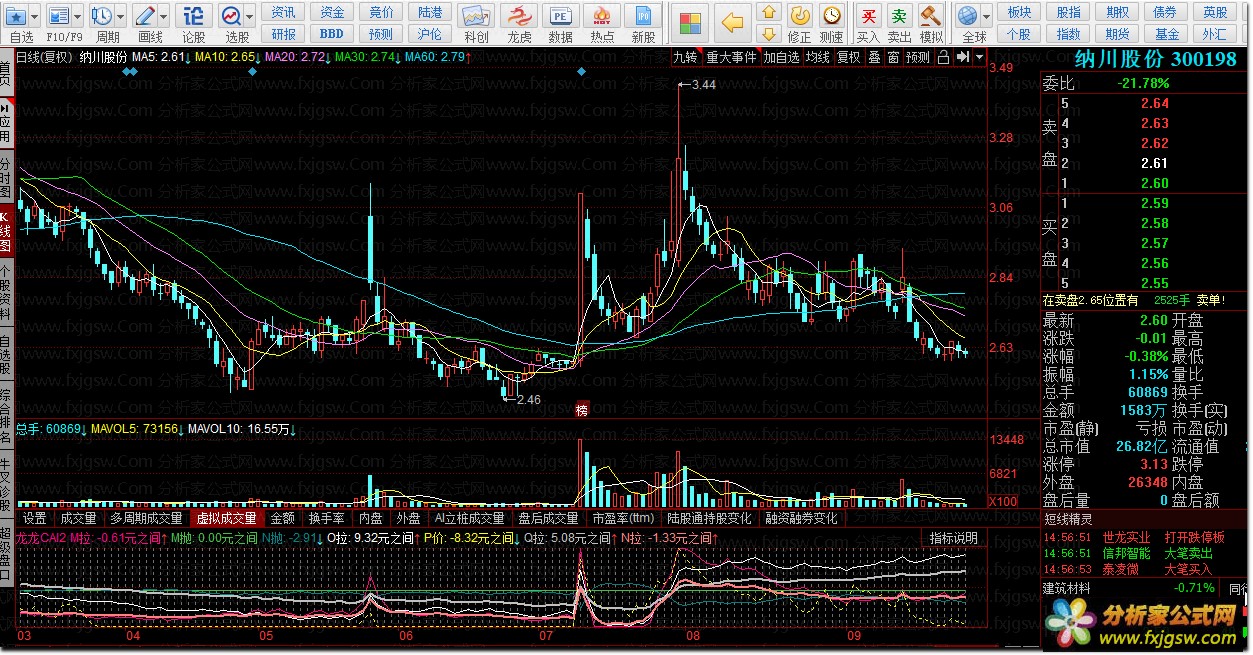Viewport: 1253px width, 655px height.
Task: Select the 金额 indicator tab
Action: pyautogui.click(x=283, y=518)
